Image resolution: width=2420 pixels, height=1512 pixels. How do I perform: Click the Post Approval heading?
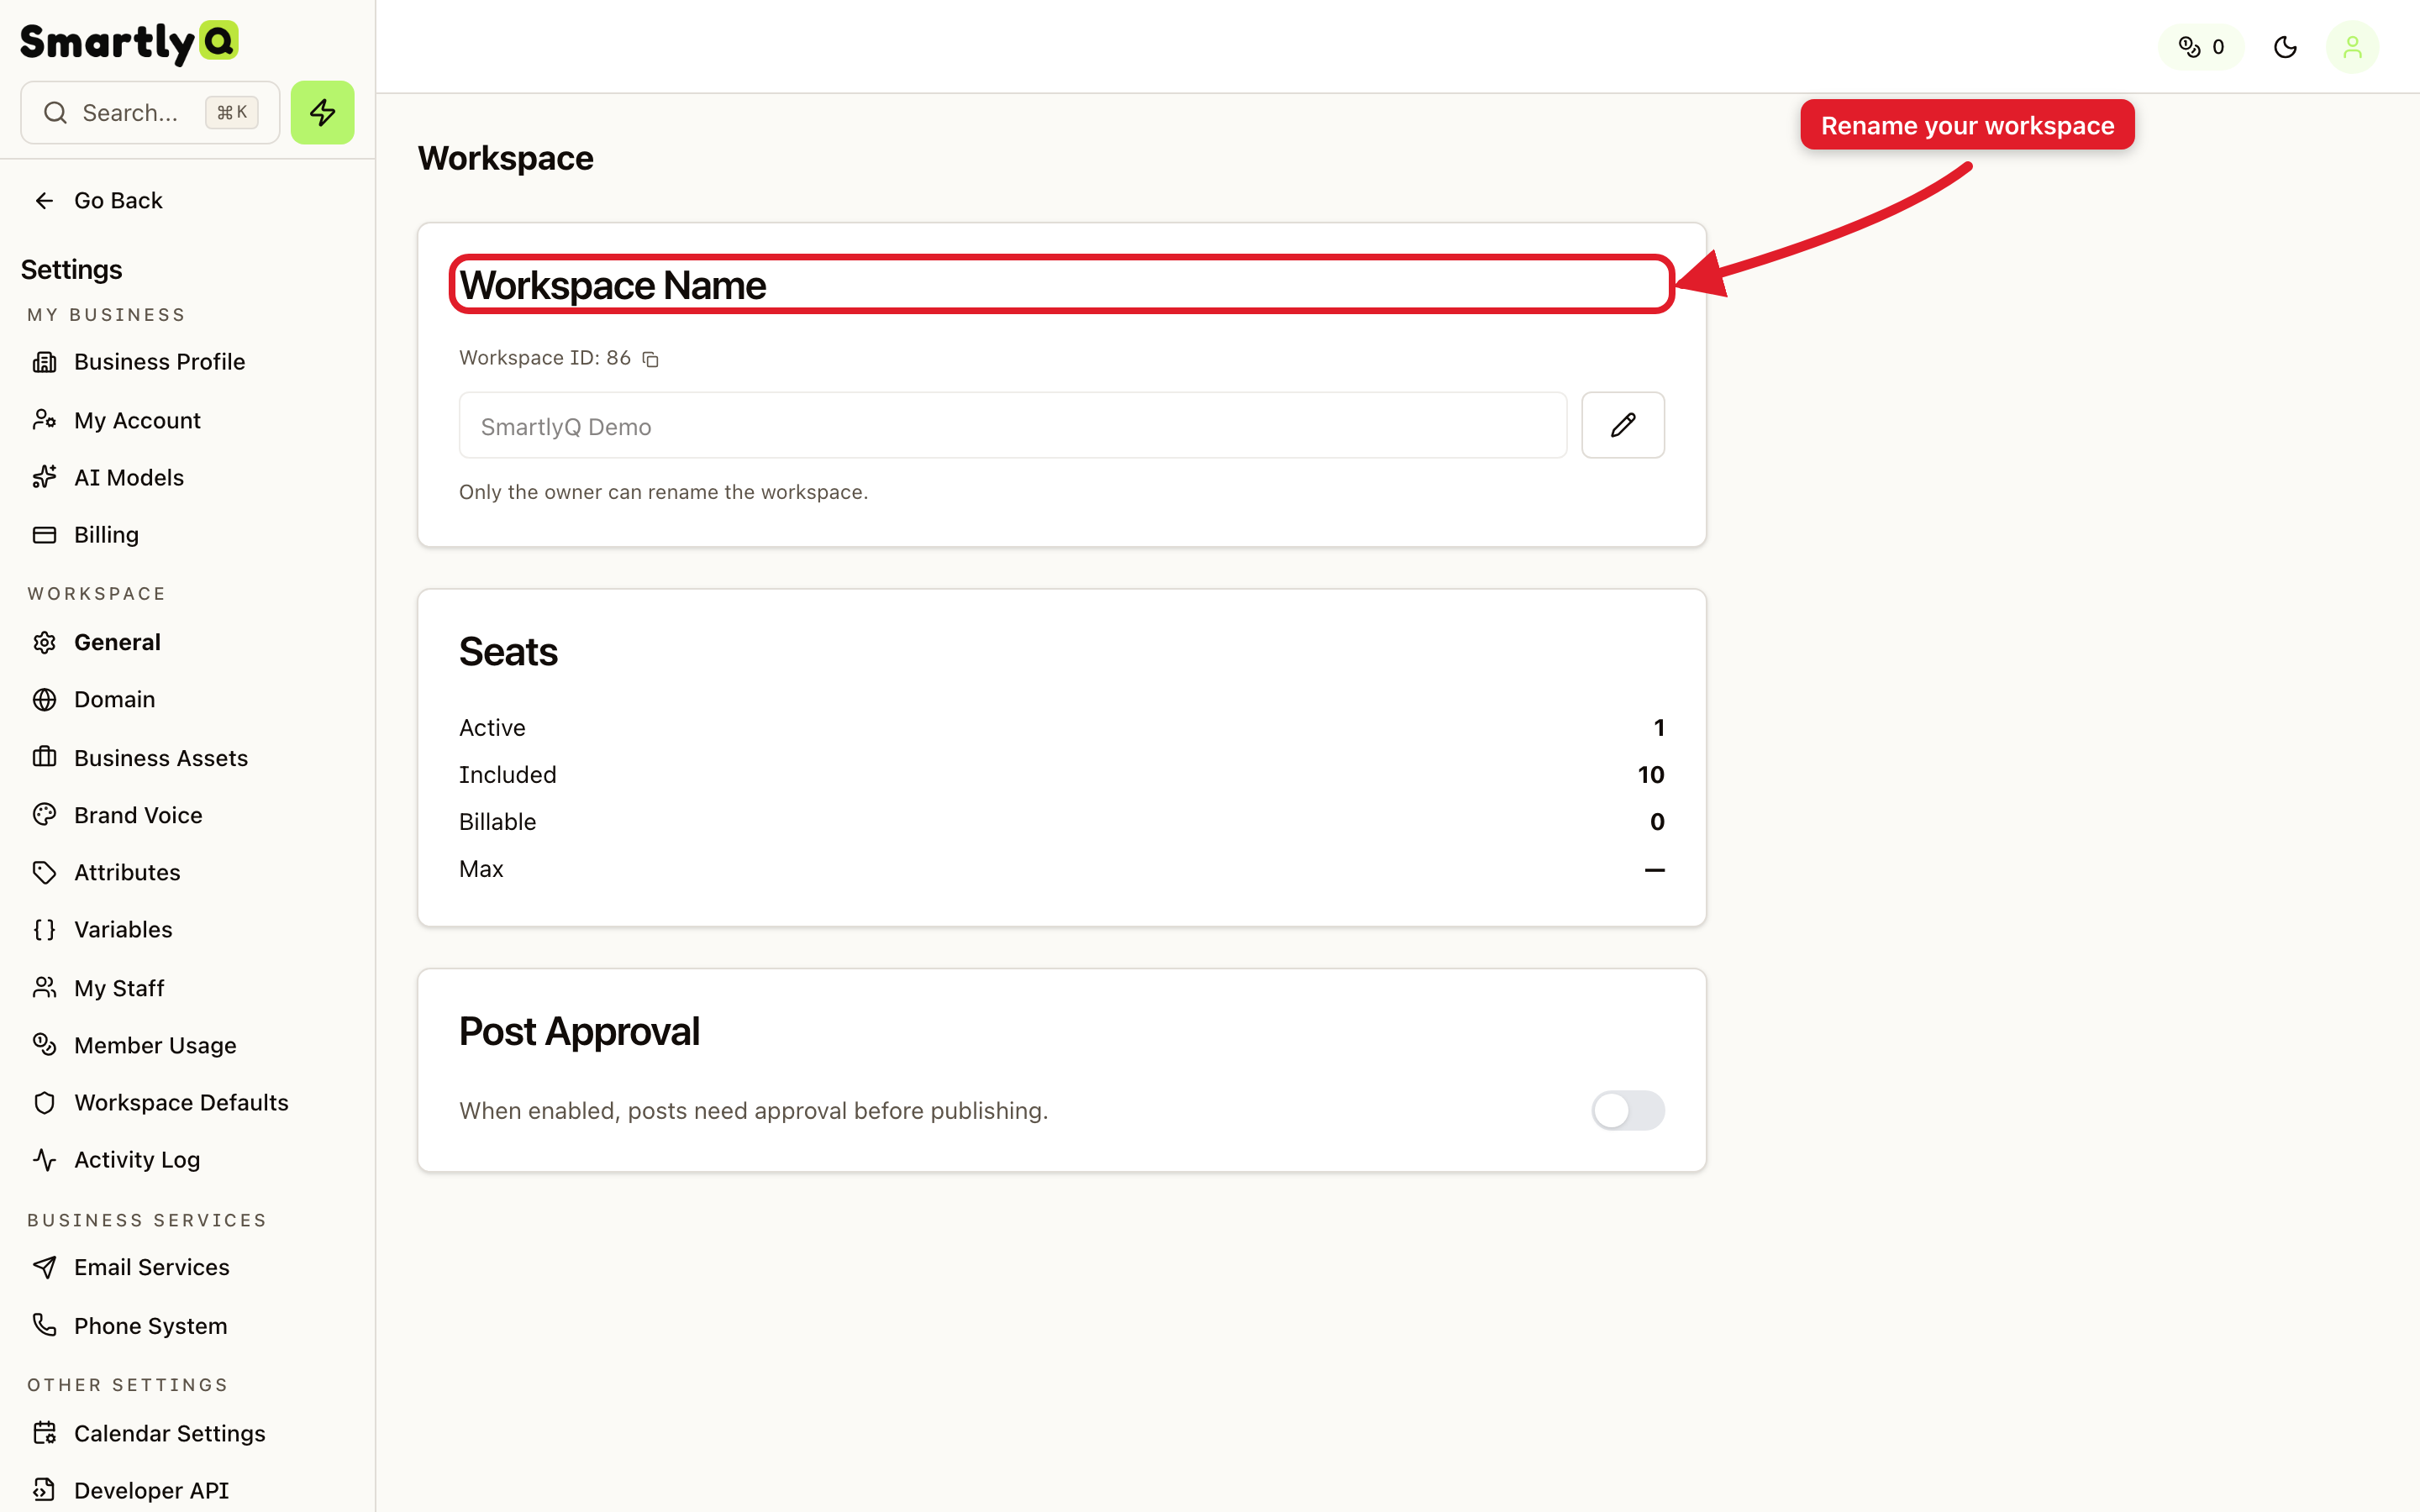579,1032
